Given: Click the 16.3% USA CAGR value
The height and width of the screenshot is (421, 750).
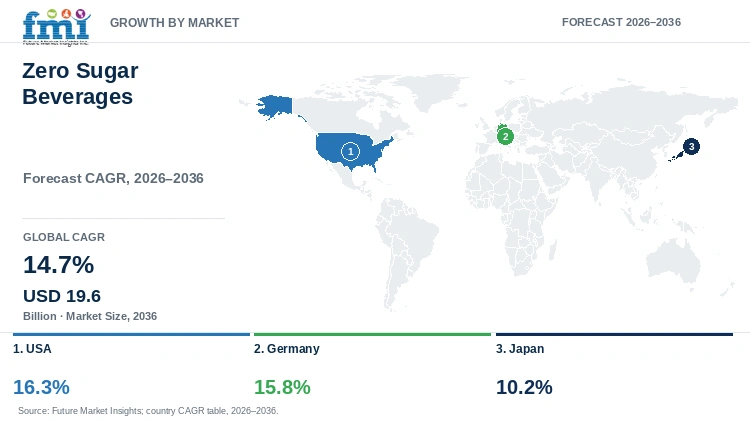Looking at the screenshot, I should pyautogui.click(x=41, y=387).
